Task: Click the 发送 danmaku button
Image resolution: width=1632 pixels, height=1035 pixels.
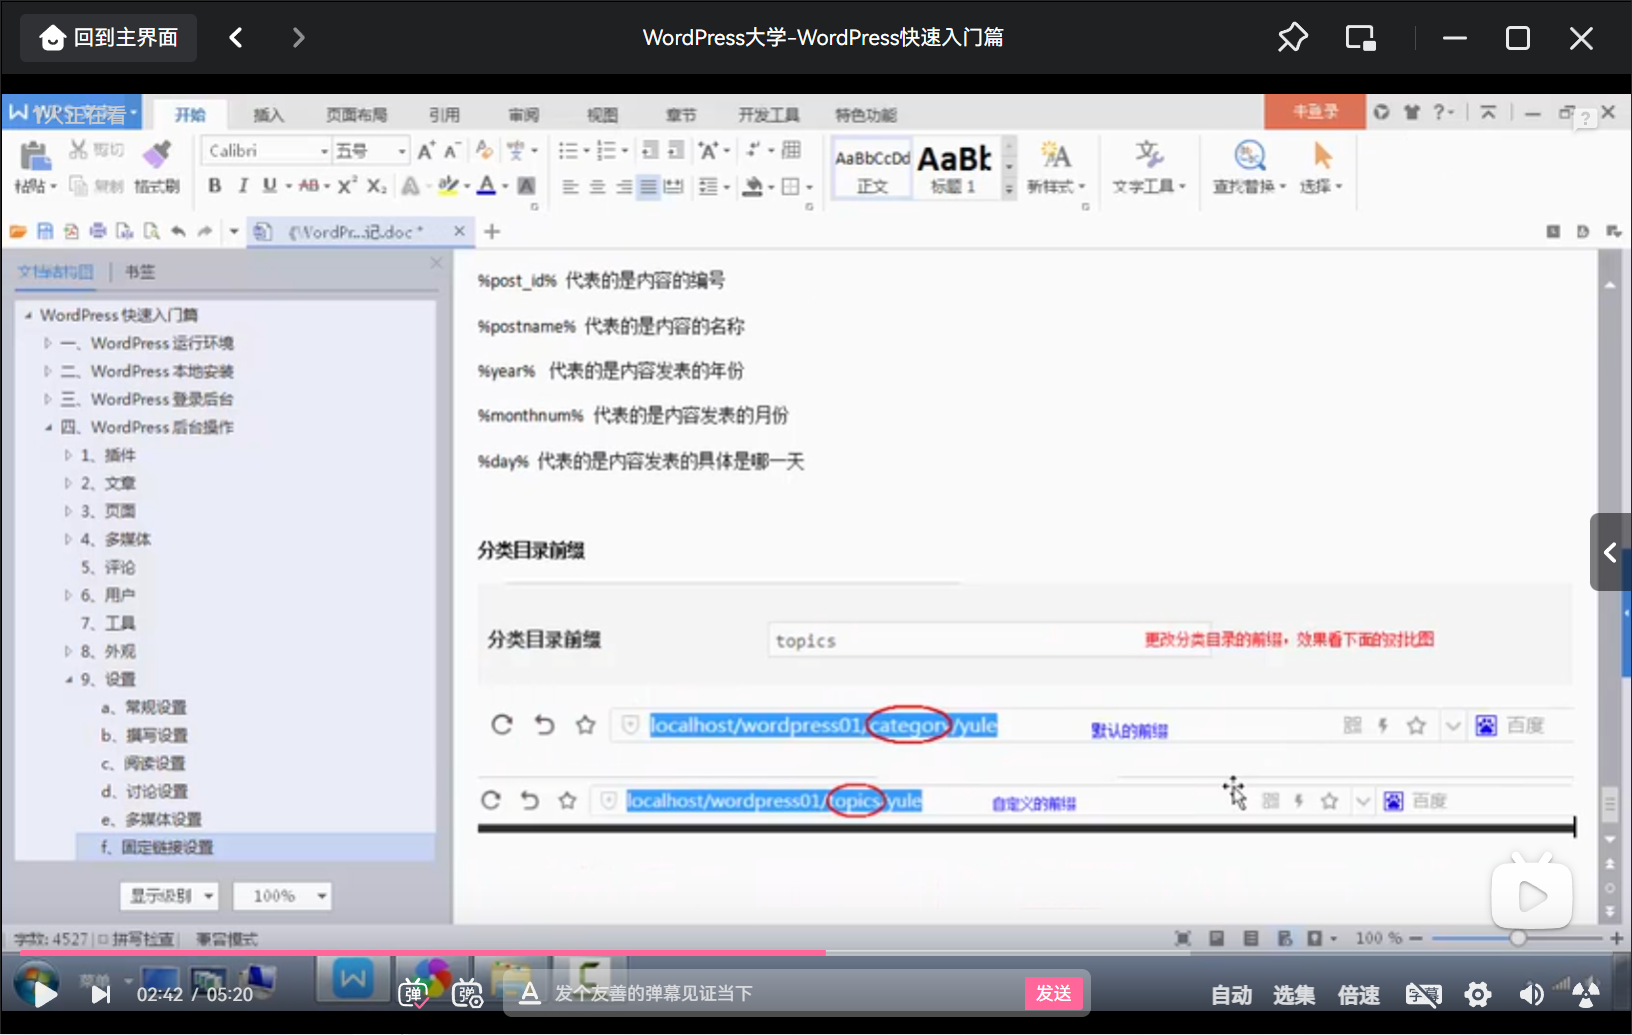Action: coord(1054,993)
